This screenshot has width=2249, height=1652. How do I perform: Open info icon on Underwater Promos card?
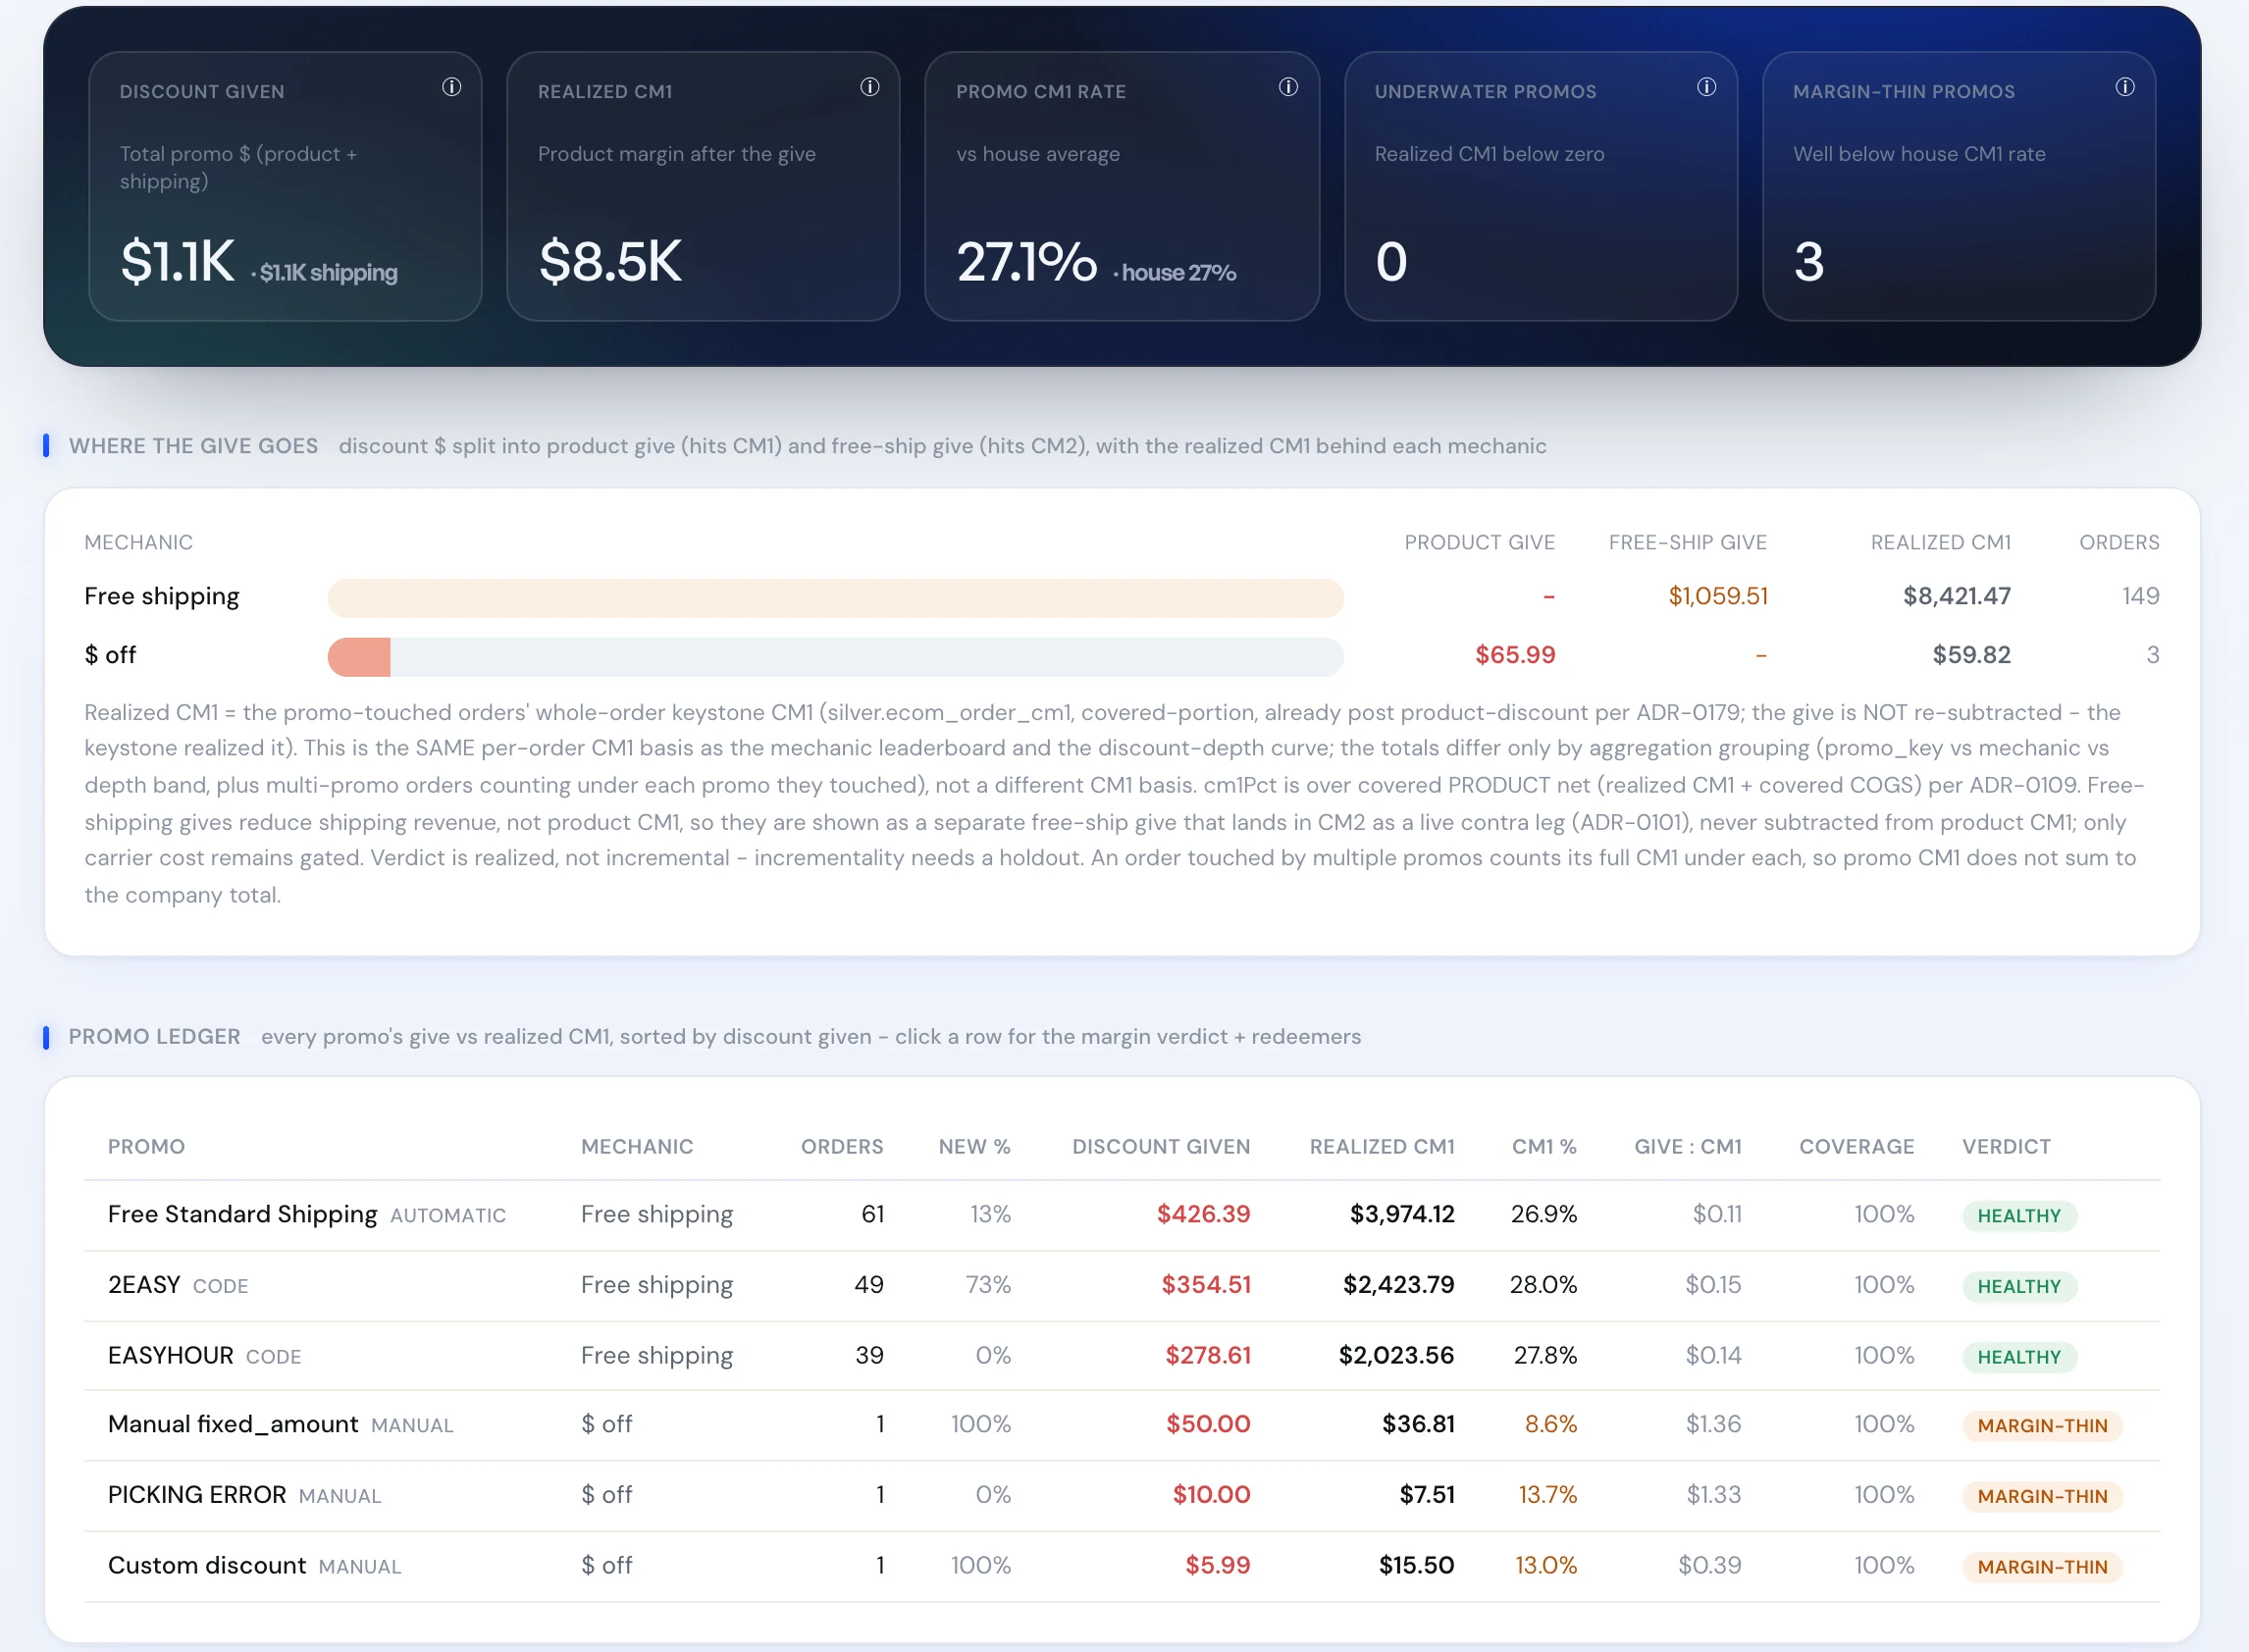point(1707,88)
